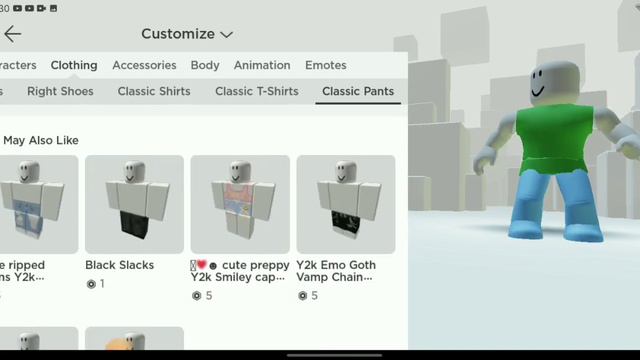This screenshot has width=640, height=360.
Task: Tap the back arrow icon
Action: (x=12, y=34)
